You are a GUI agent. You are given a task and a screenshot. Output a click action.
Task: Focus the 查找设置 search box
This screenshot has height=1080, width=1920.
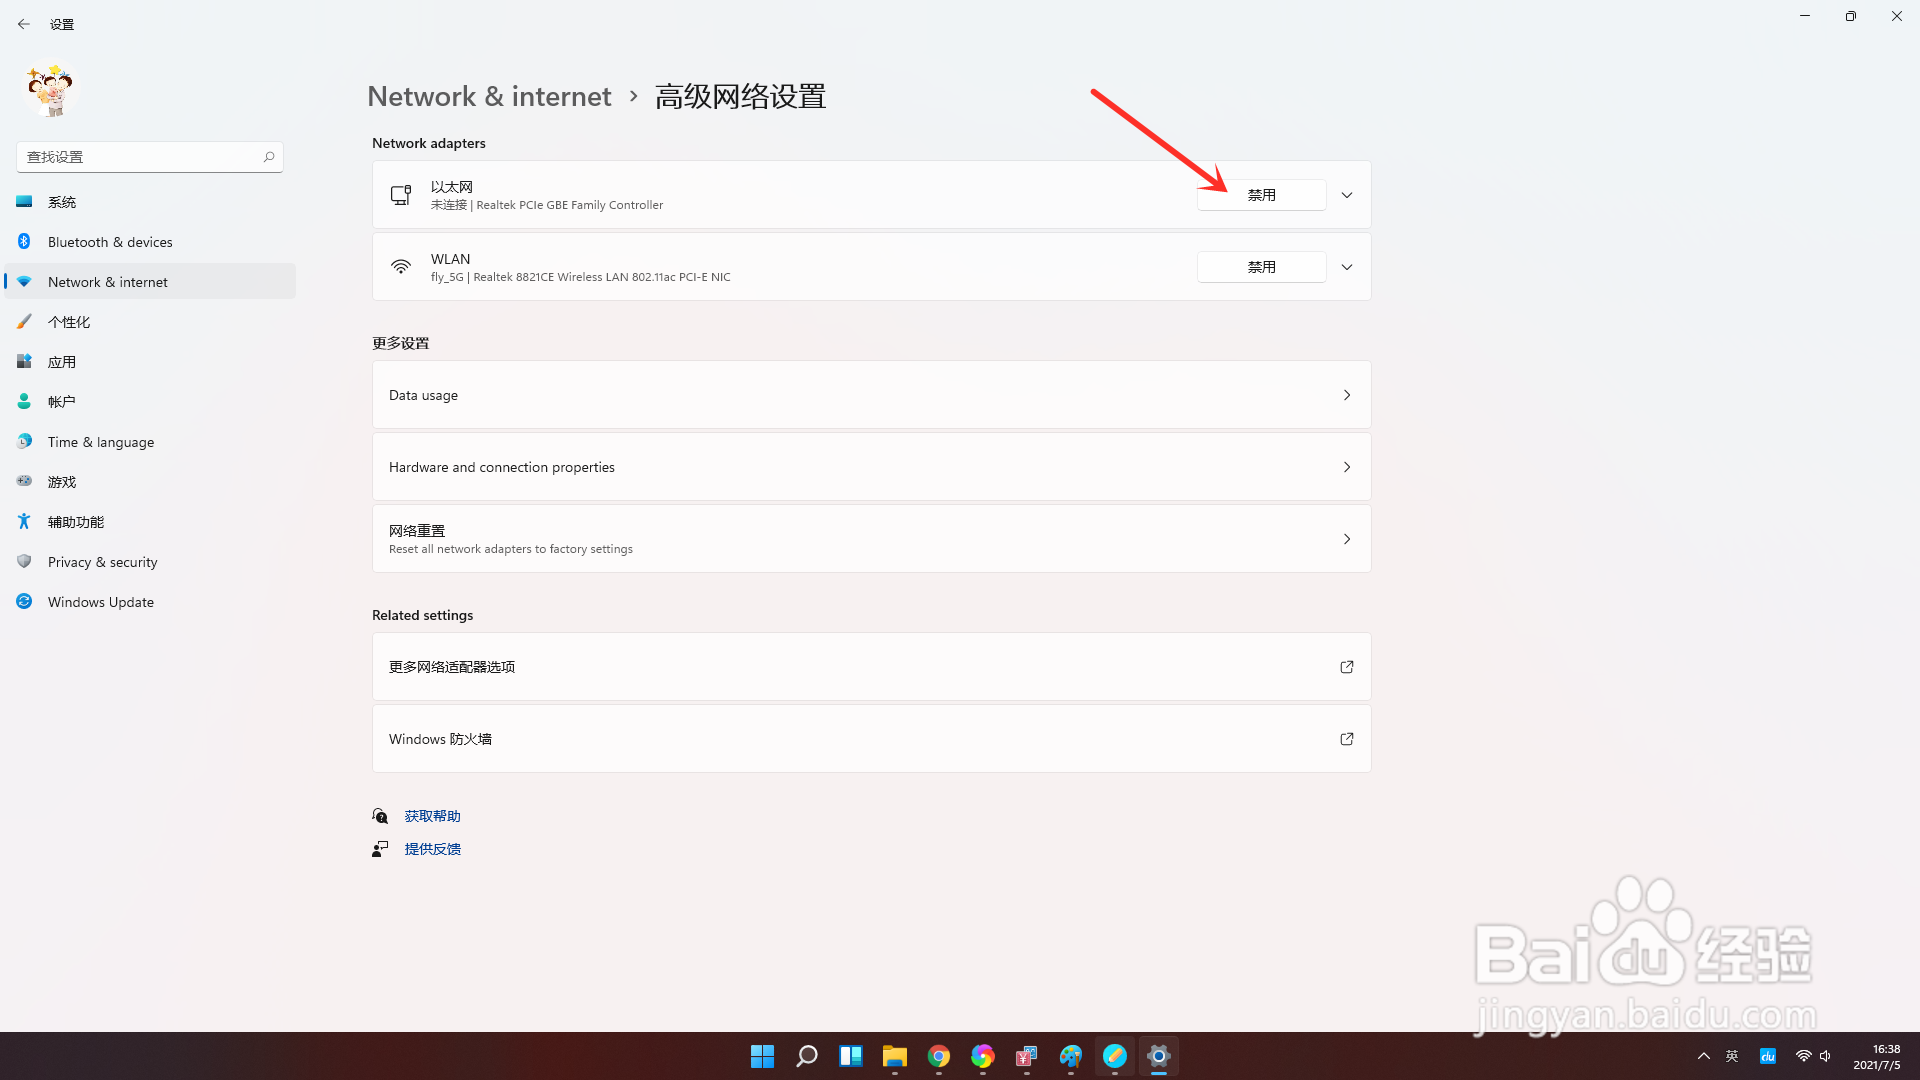pyautogui.click(x=150, y=157)
